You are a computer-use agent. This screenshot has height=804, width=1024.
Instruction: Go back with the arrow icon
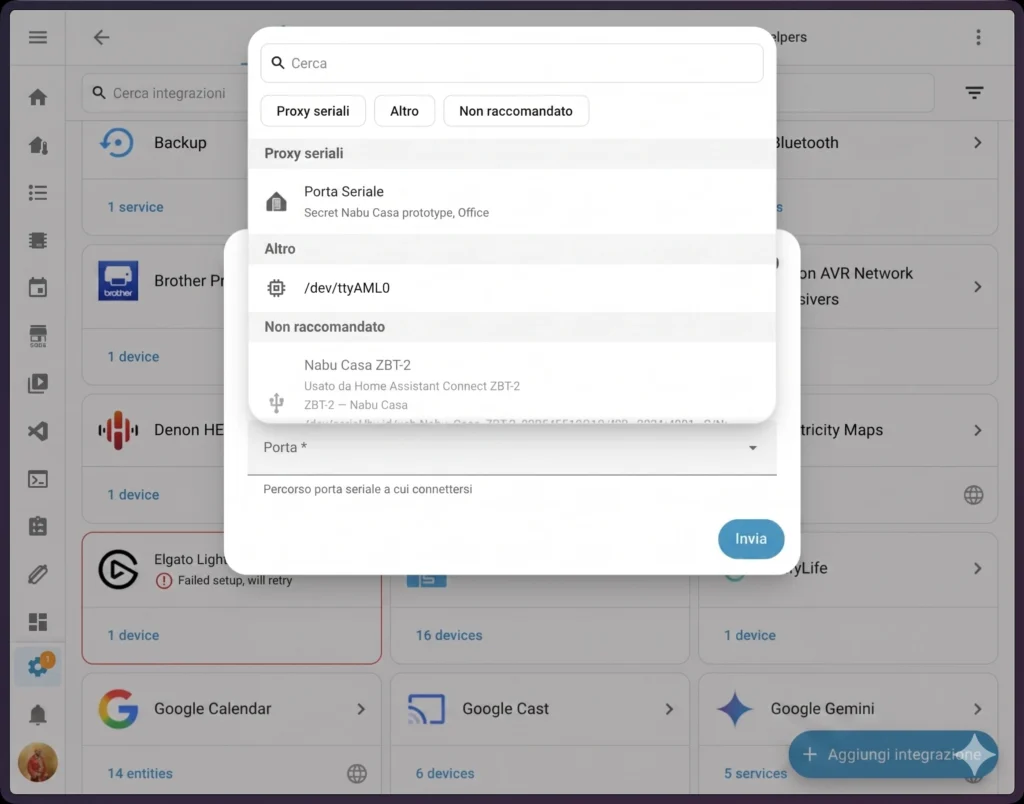click(x=101, y=37)
